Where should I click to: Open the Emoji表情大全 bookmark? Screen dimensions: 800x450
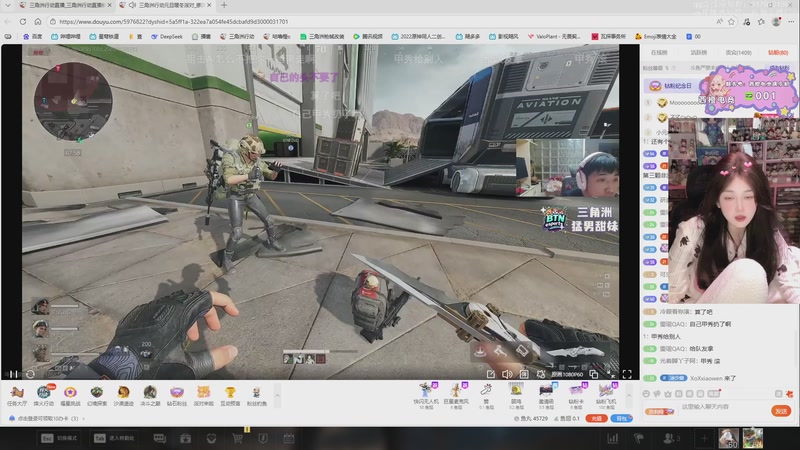[x=656, y=37]
